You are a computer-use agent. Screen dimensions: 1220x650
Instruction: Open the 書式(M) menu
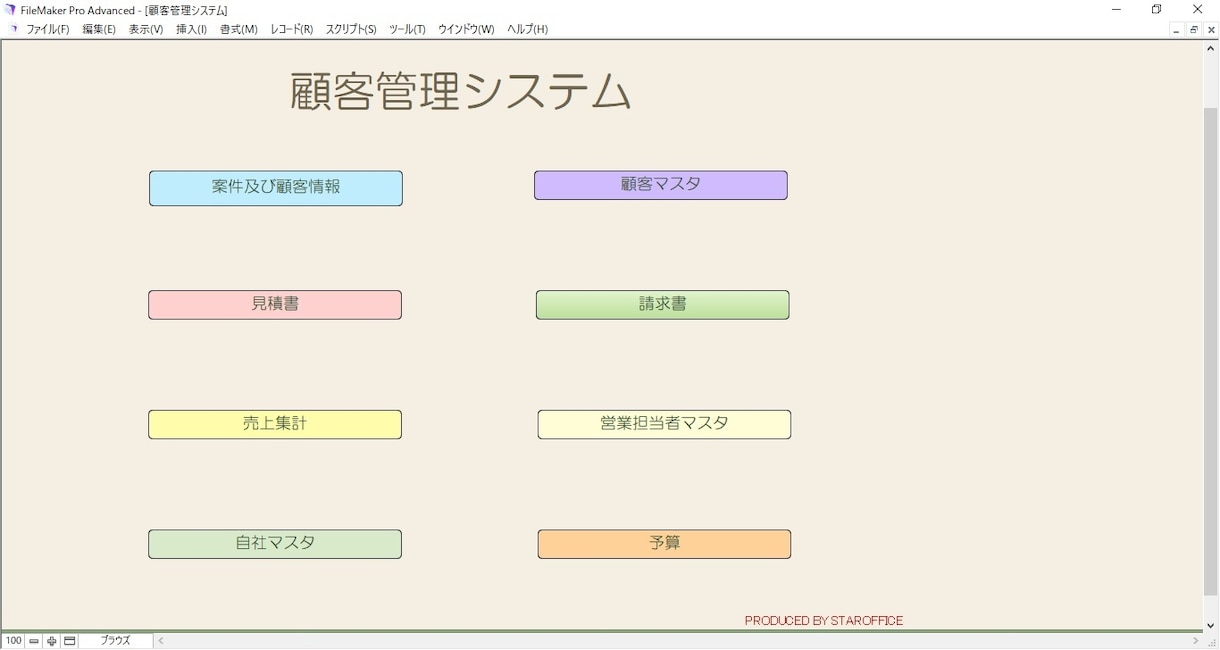[x=239, y=29]
